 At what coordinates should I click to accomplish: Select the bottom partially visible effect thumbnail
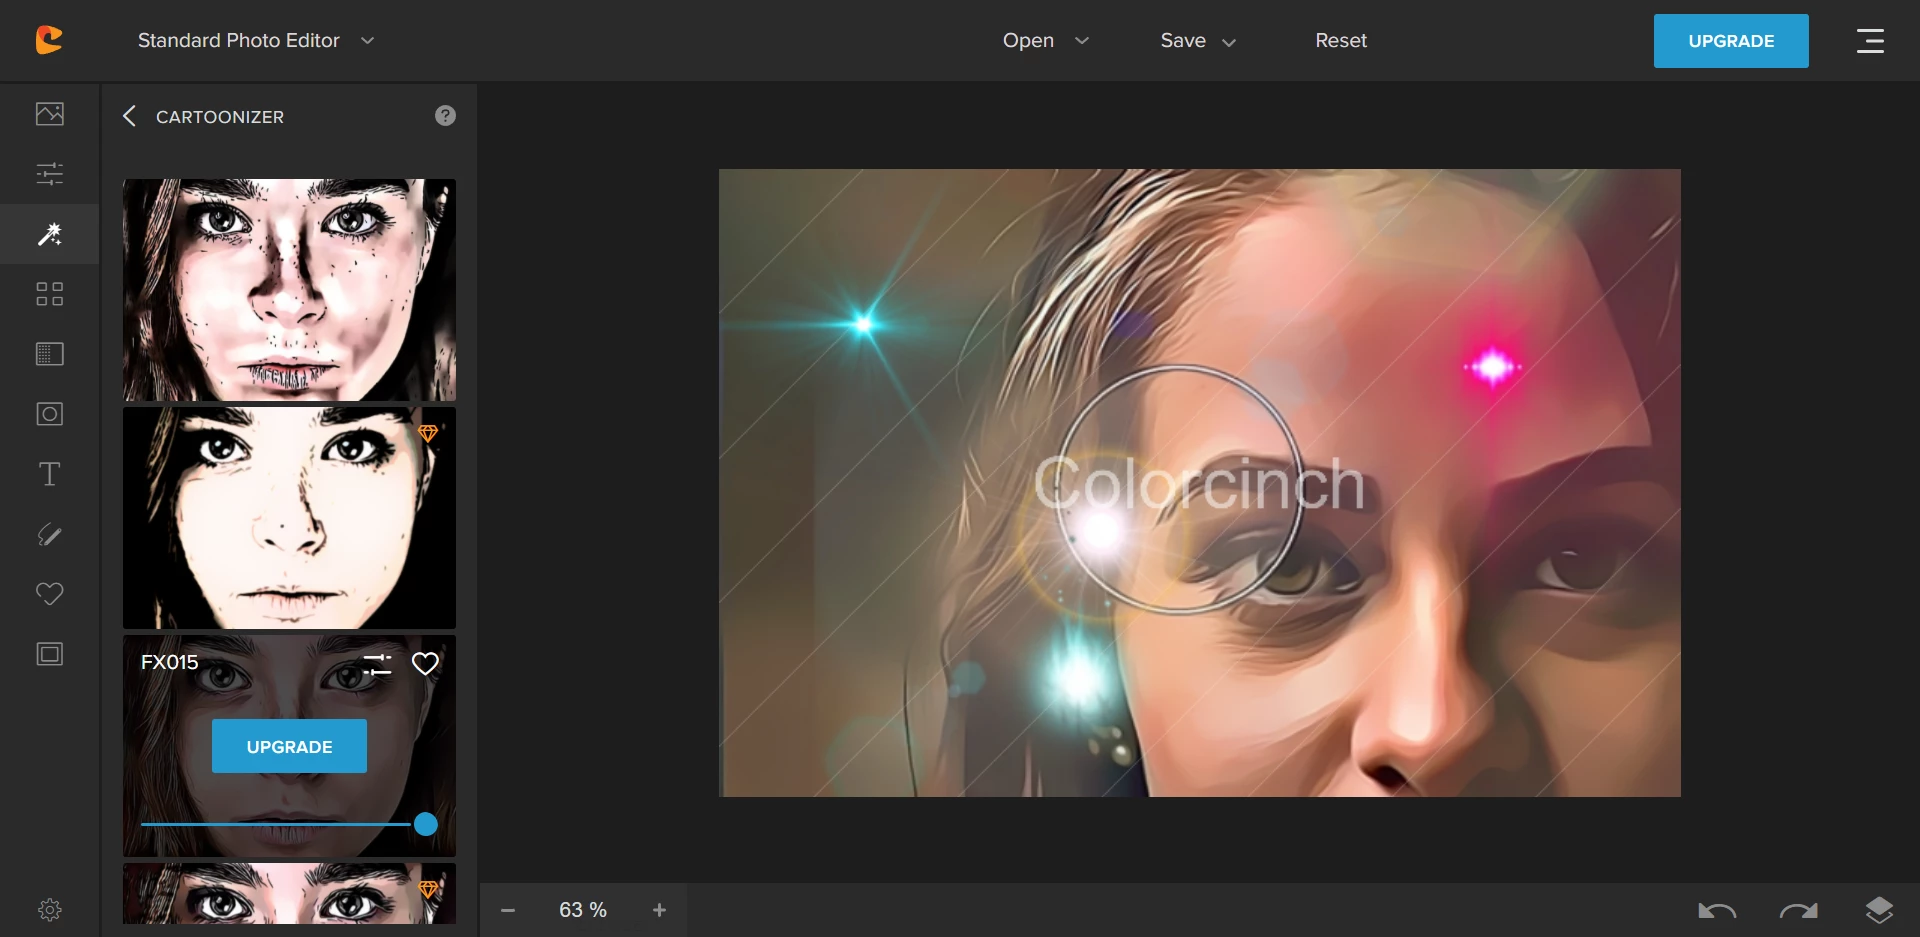click(x=289, y=893)
